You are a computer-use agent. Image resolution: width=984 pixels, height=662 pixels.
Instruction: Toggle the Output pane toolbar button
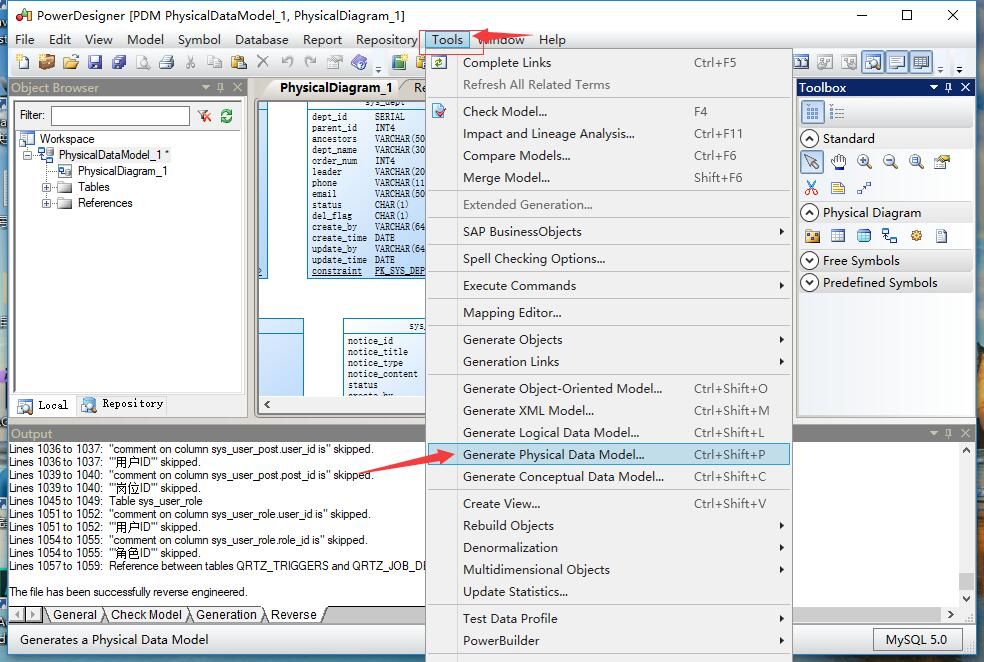[897, 61]
